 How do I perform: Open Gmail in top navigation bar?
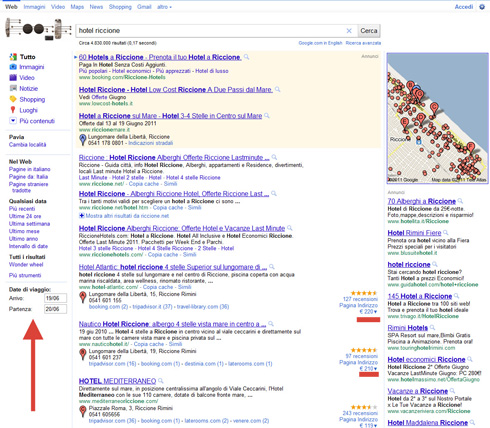pyautogui.click(x=144, y=7)
